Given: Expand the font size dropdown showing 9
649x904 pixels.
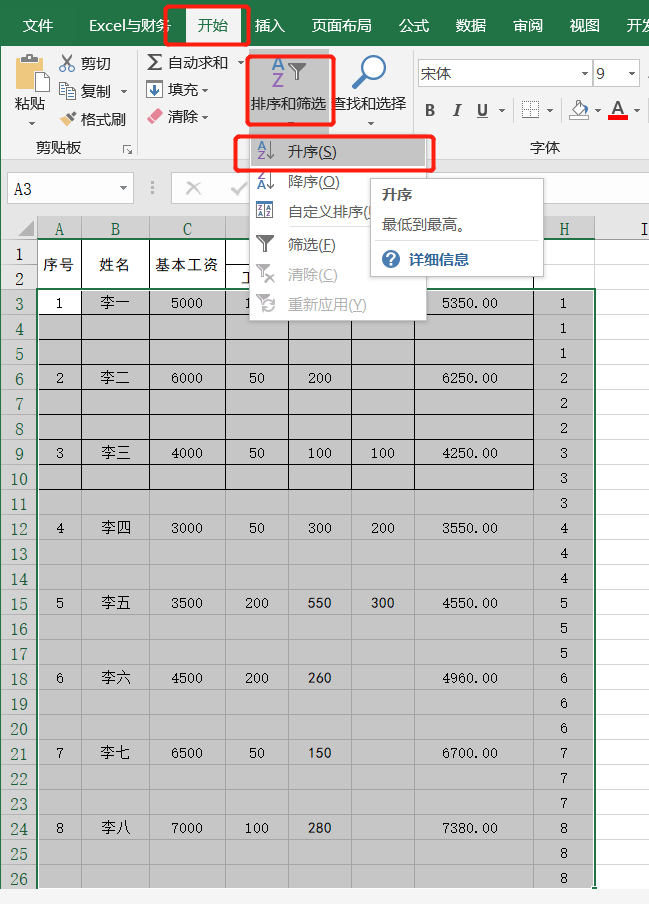Looking at the screenshot, I should 632,74.
